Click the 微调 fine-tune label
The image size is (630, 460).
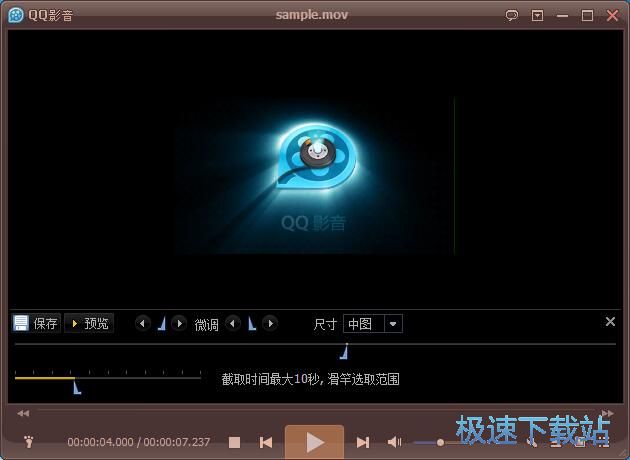coord(207,325)
